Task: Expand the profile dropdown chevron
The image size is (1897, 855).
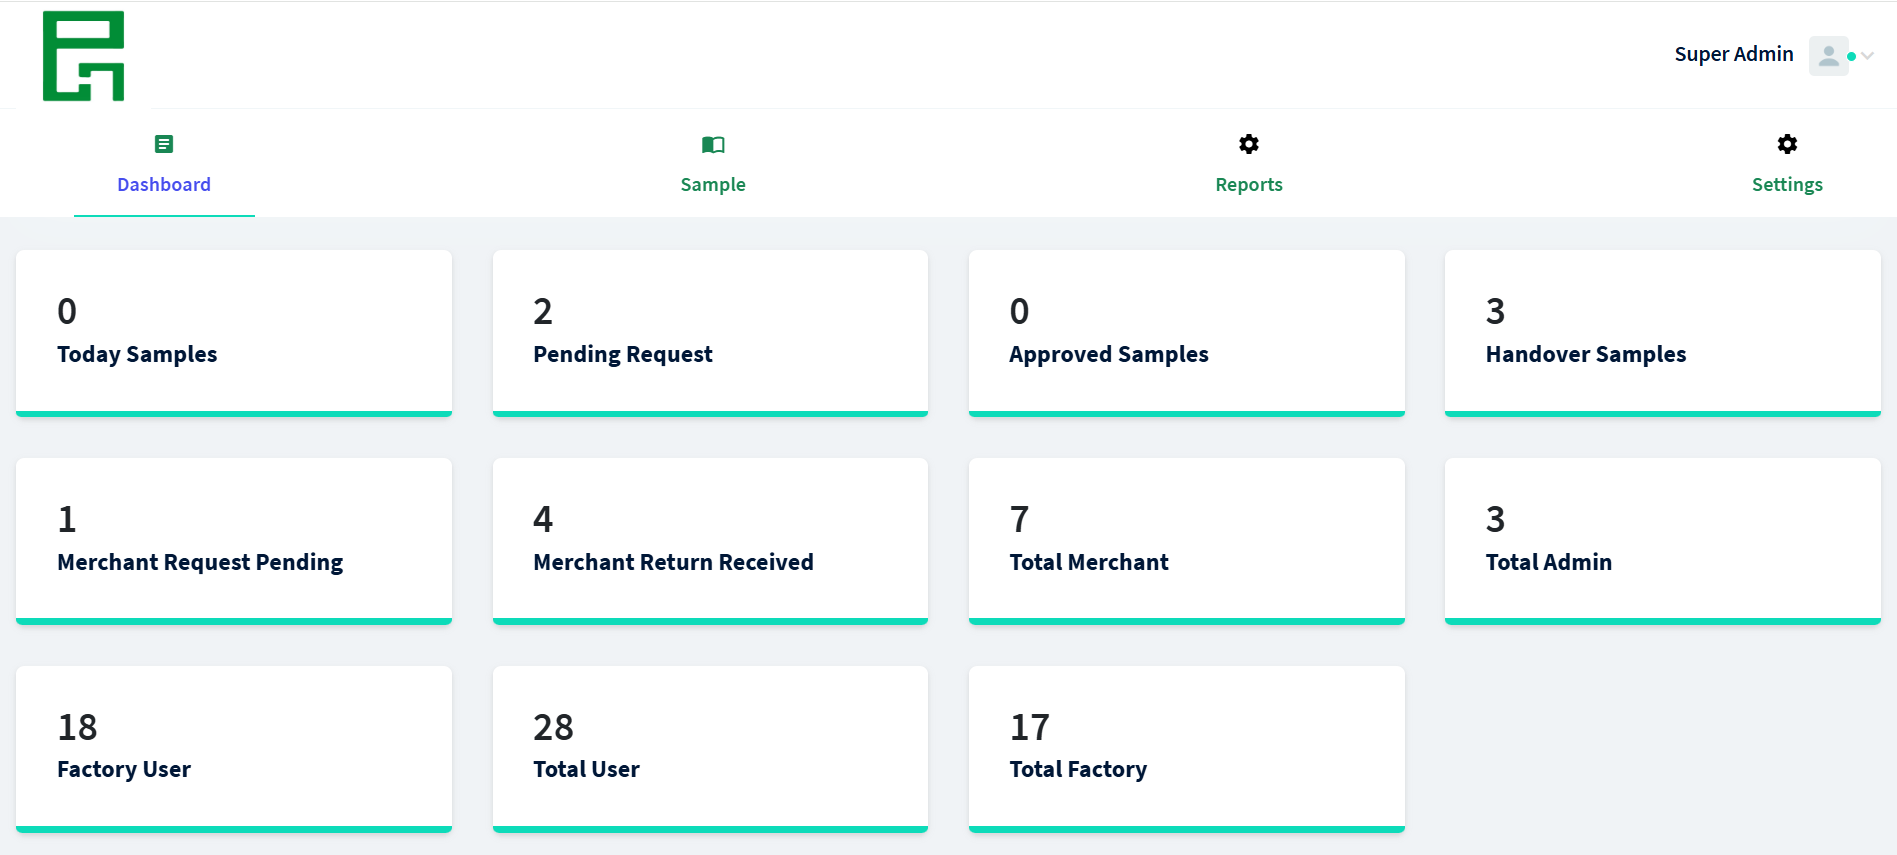Action: click(x=1867, y=56)
